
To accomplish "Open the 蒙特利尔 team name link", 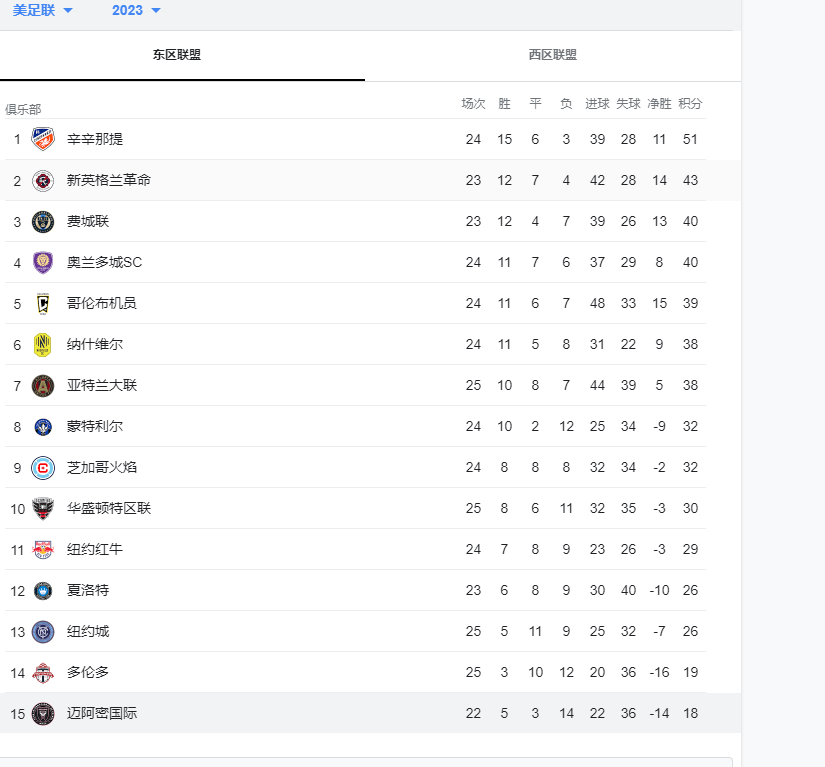I will click(x=95, y=426).
